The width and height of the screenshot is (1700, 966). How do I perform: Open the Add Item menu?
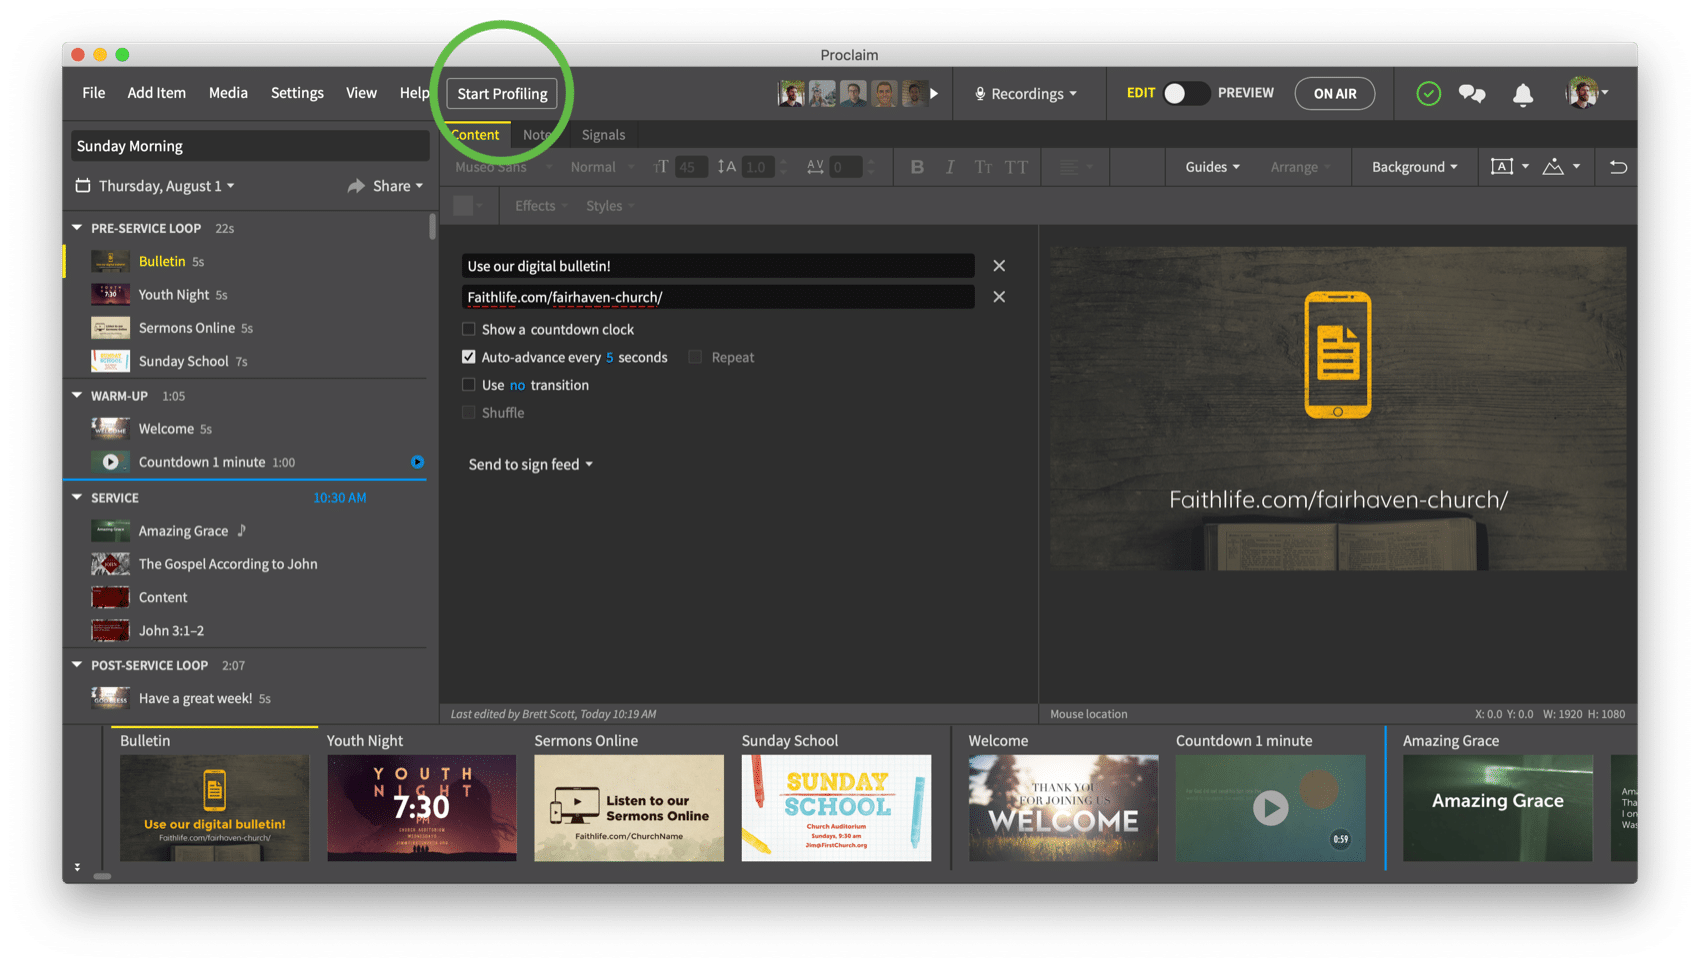[x=156, y=93]
